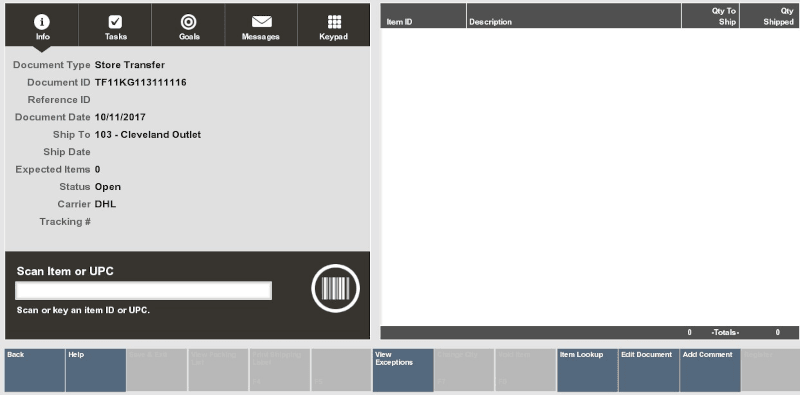Click the Item ID column header
The height and width of the screenshot is (395, 800).
click(423, 16)
